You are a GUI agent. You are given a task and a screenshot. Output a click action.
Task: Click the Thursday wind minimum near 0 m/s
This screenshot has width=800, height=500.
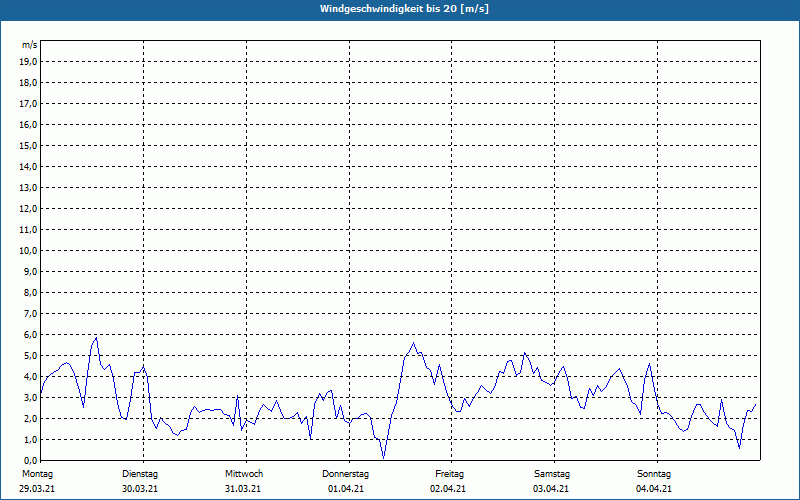(x=384, y=458)
